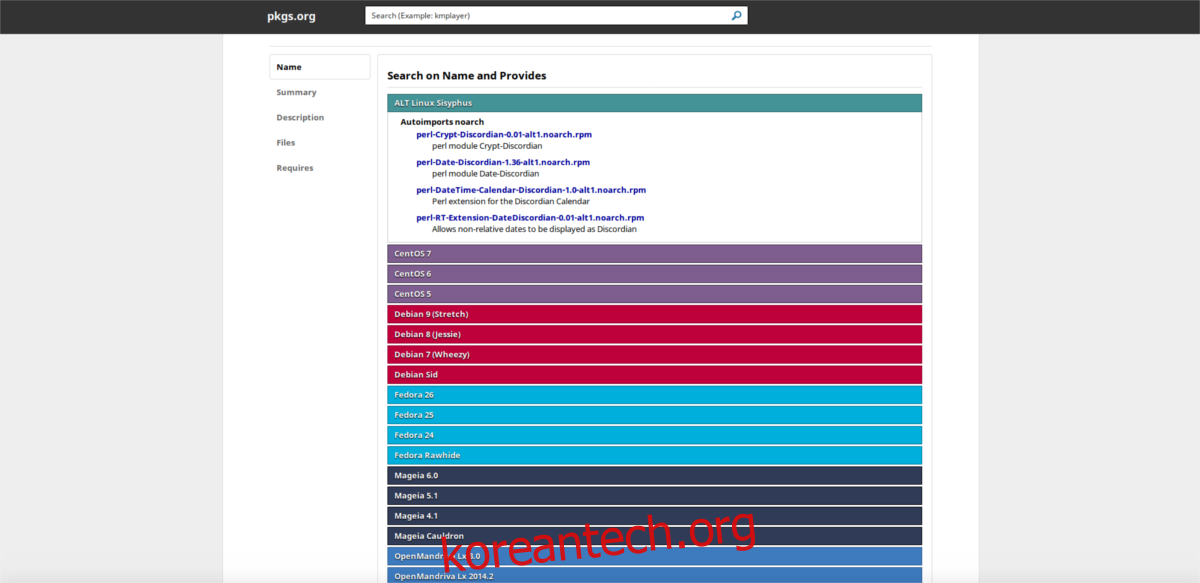Click the search magnifier icon
Screen dimensions: 1200x583
pyautogui.click(x=736, y=16)
